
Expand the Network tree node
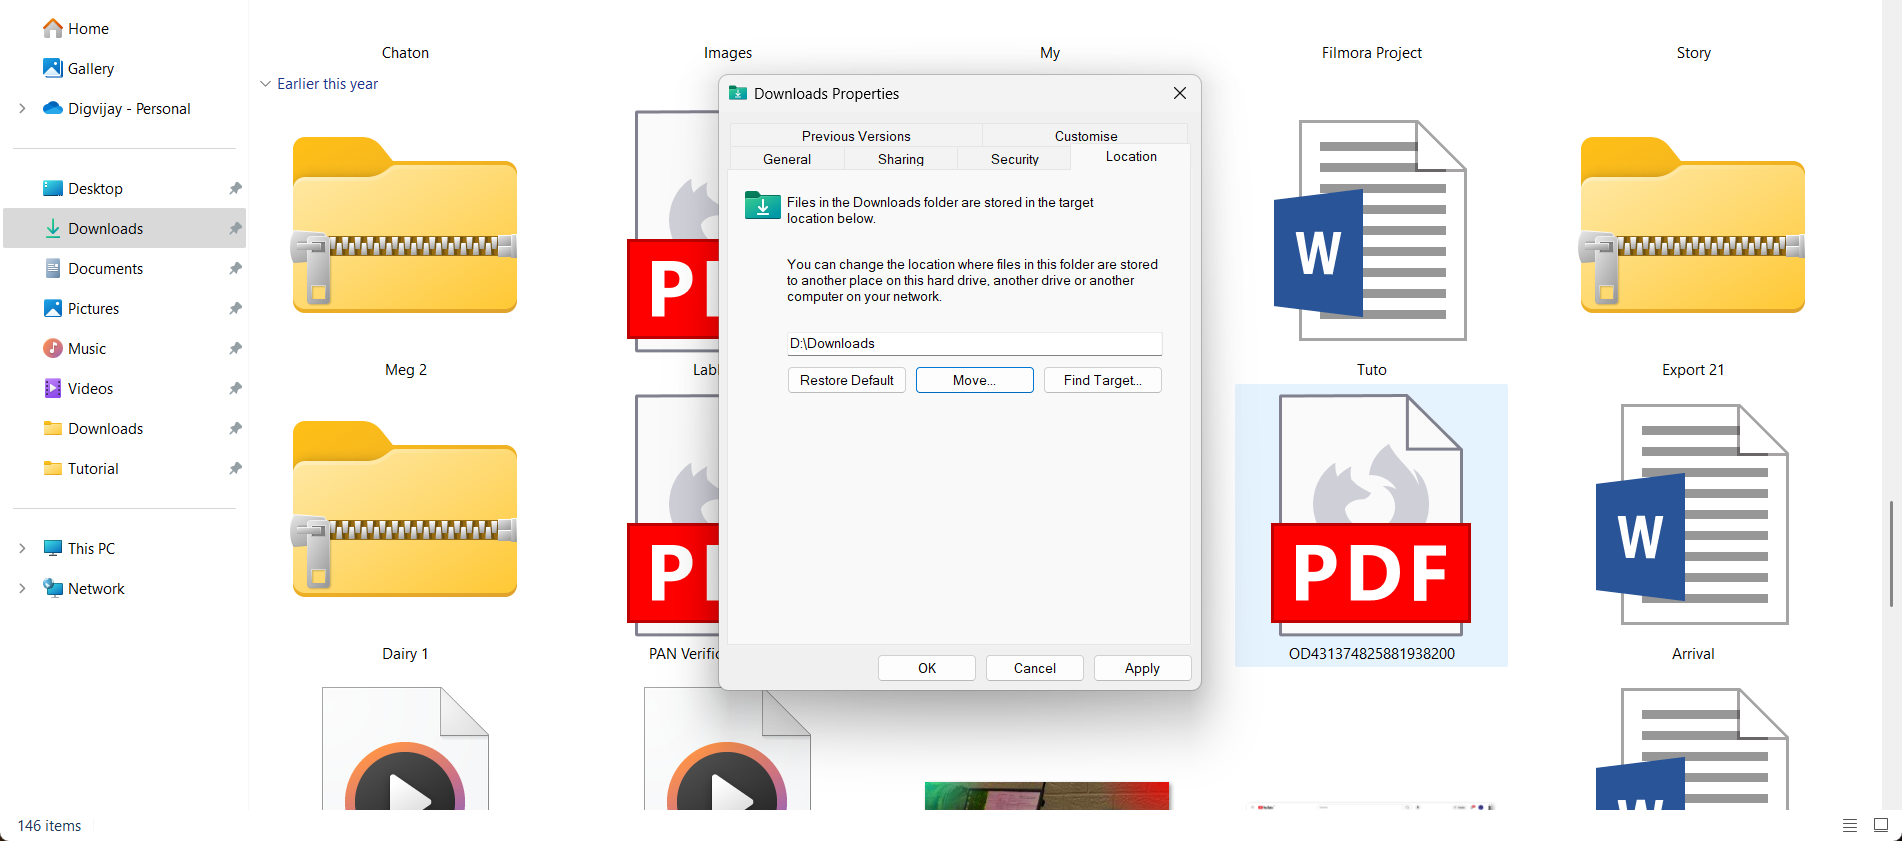tap(22, 588)
